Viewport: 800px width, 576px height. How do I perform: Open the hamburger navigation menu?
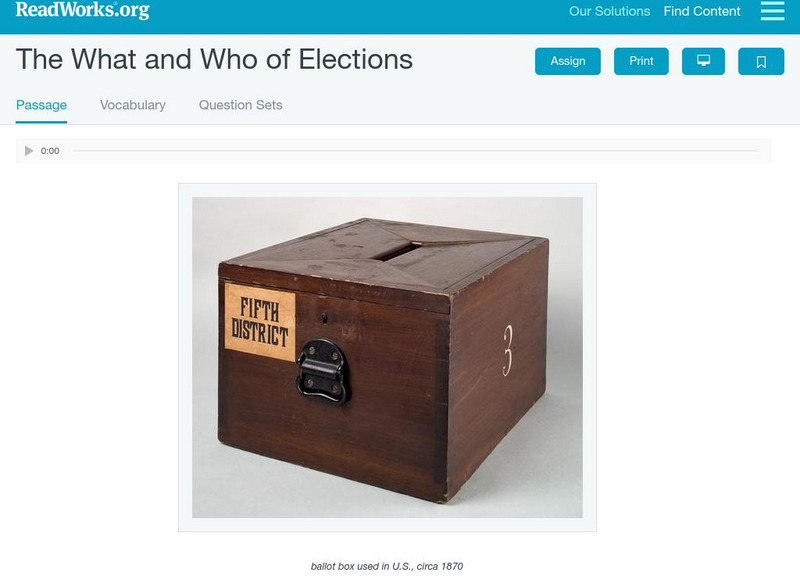(x=772, y=11)
